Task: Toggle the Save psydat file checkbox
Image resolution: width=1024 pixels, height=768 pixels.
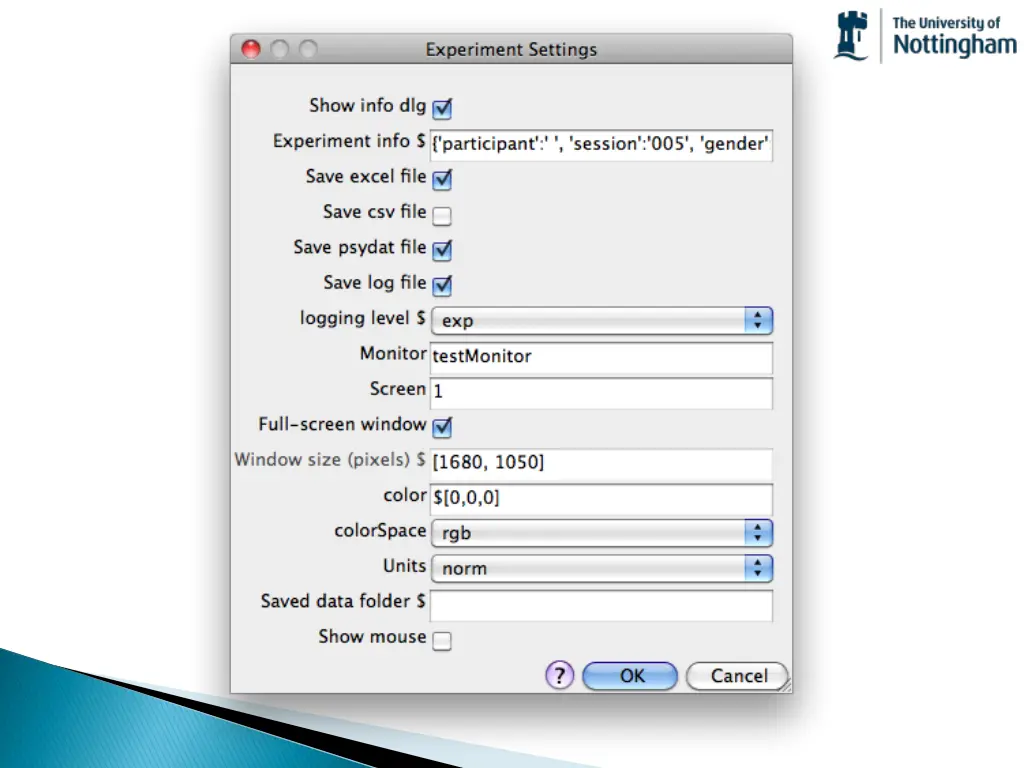Action: [x=442, y=249]
